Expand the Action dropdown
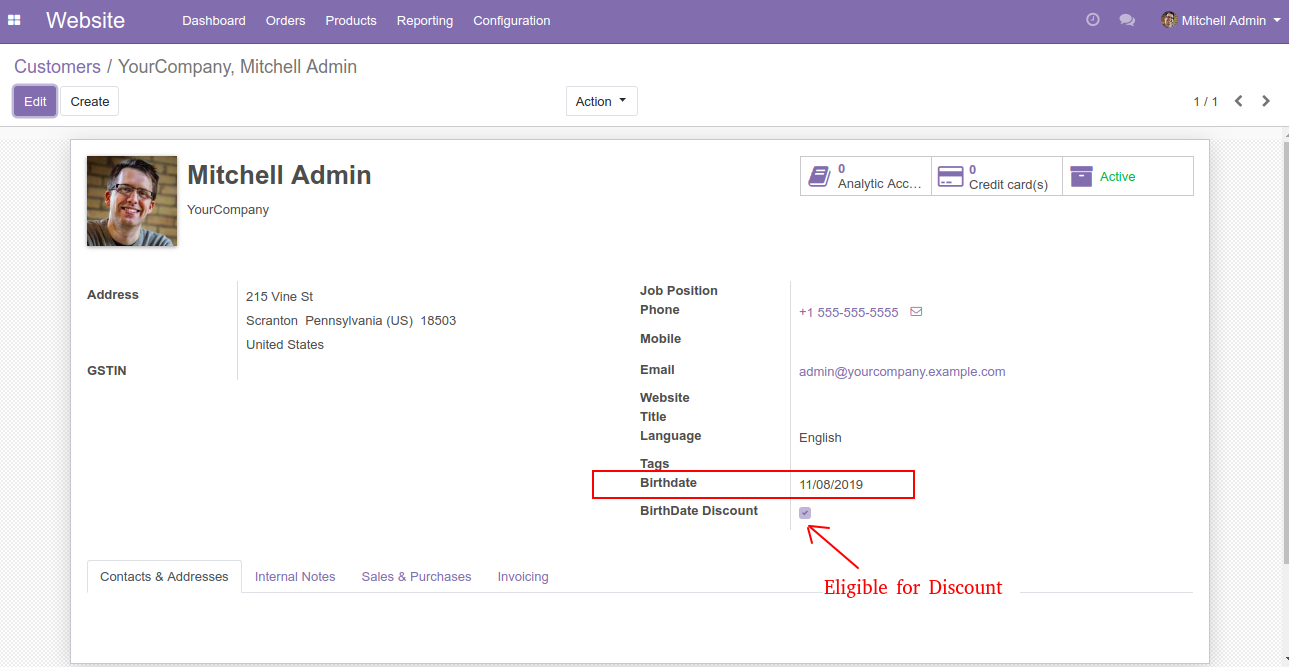 coord(602,101)
